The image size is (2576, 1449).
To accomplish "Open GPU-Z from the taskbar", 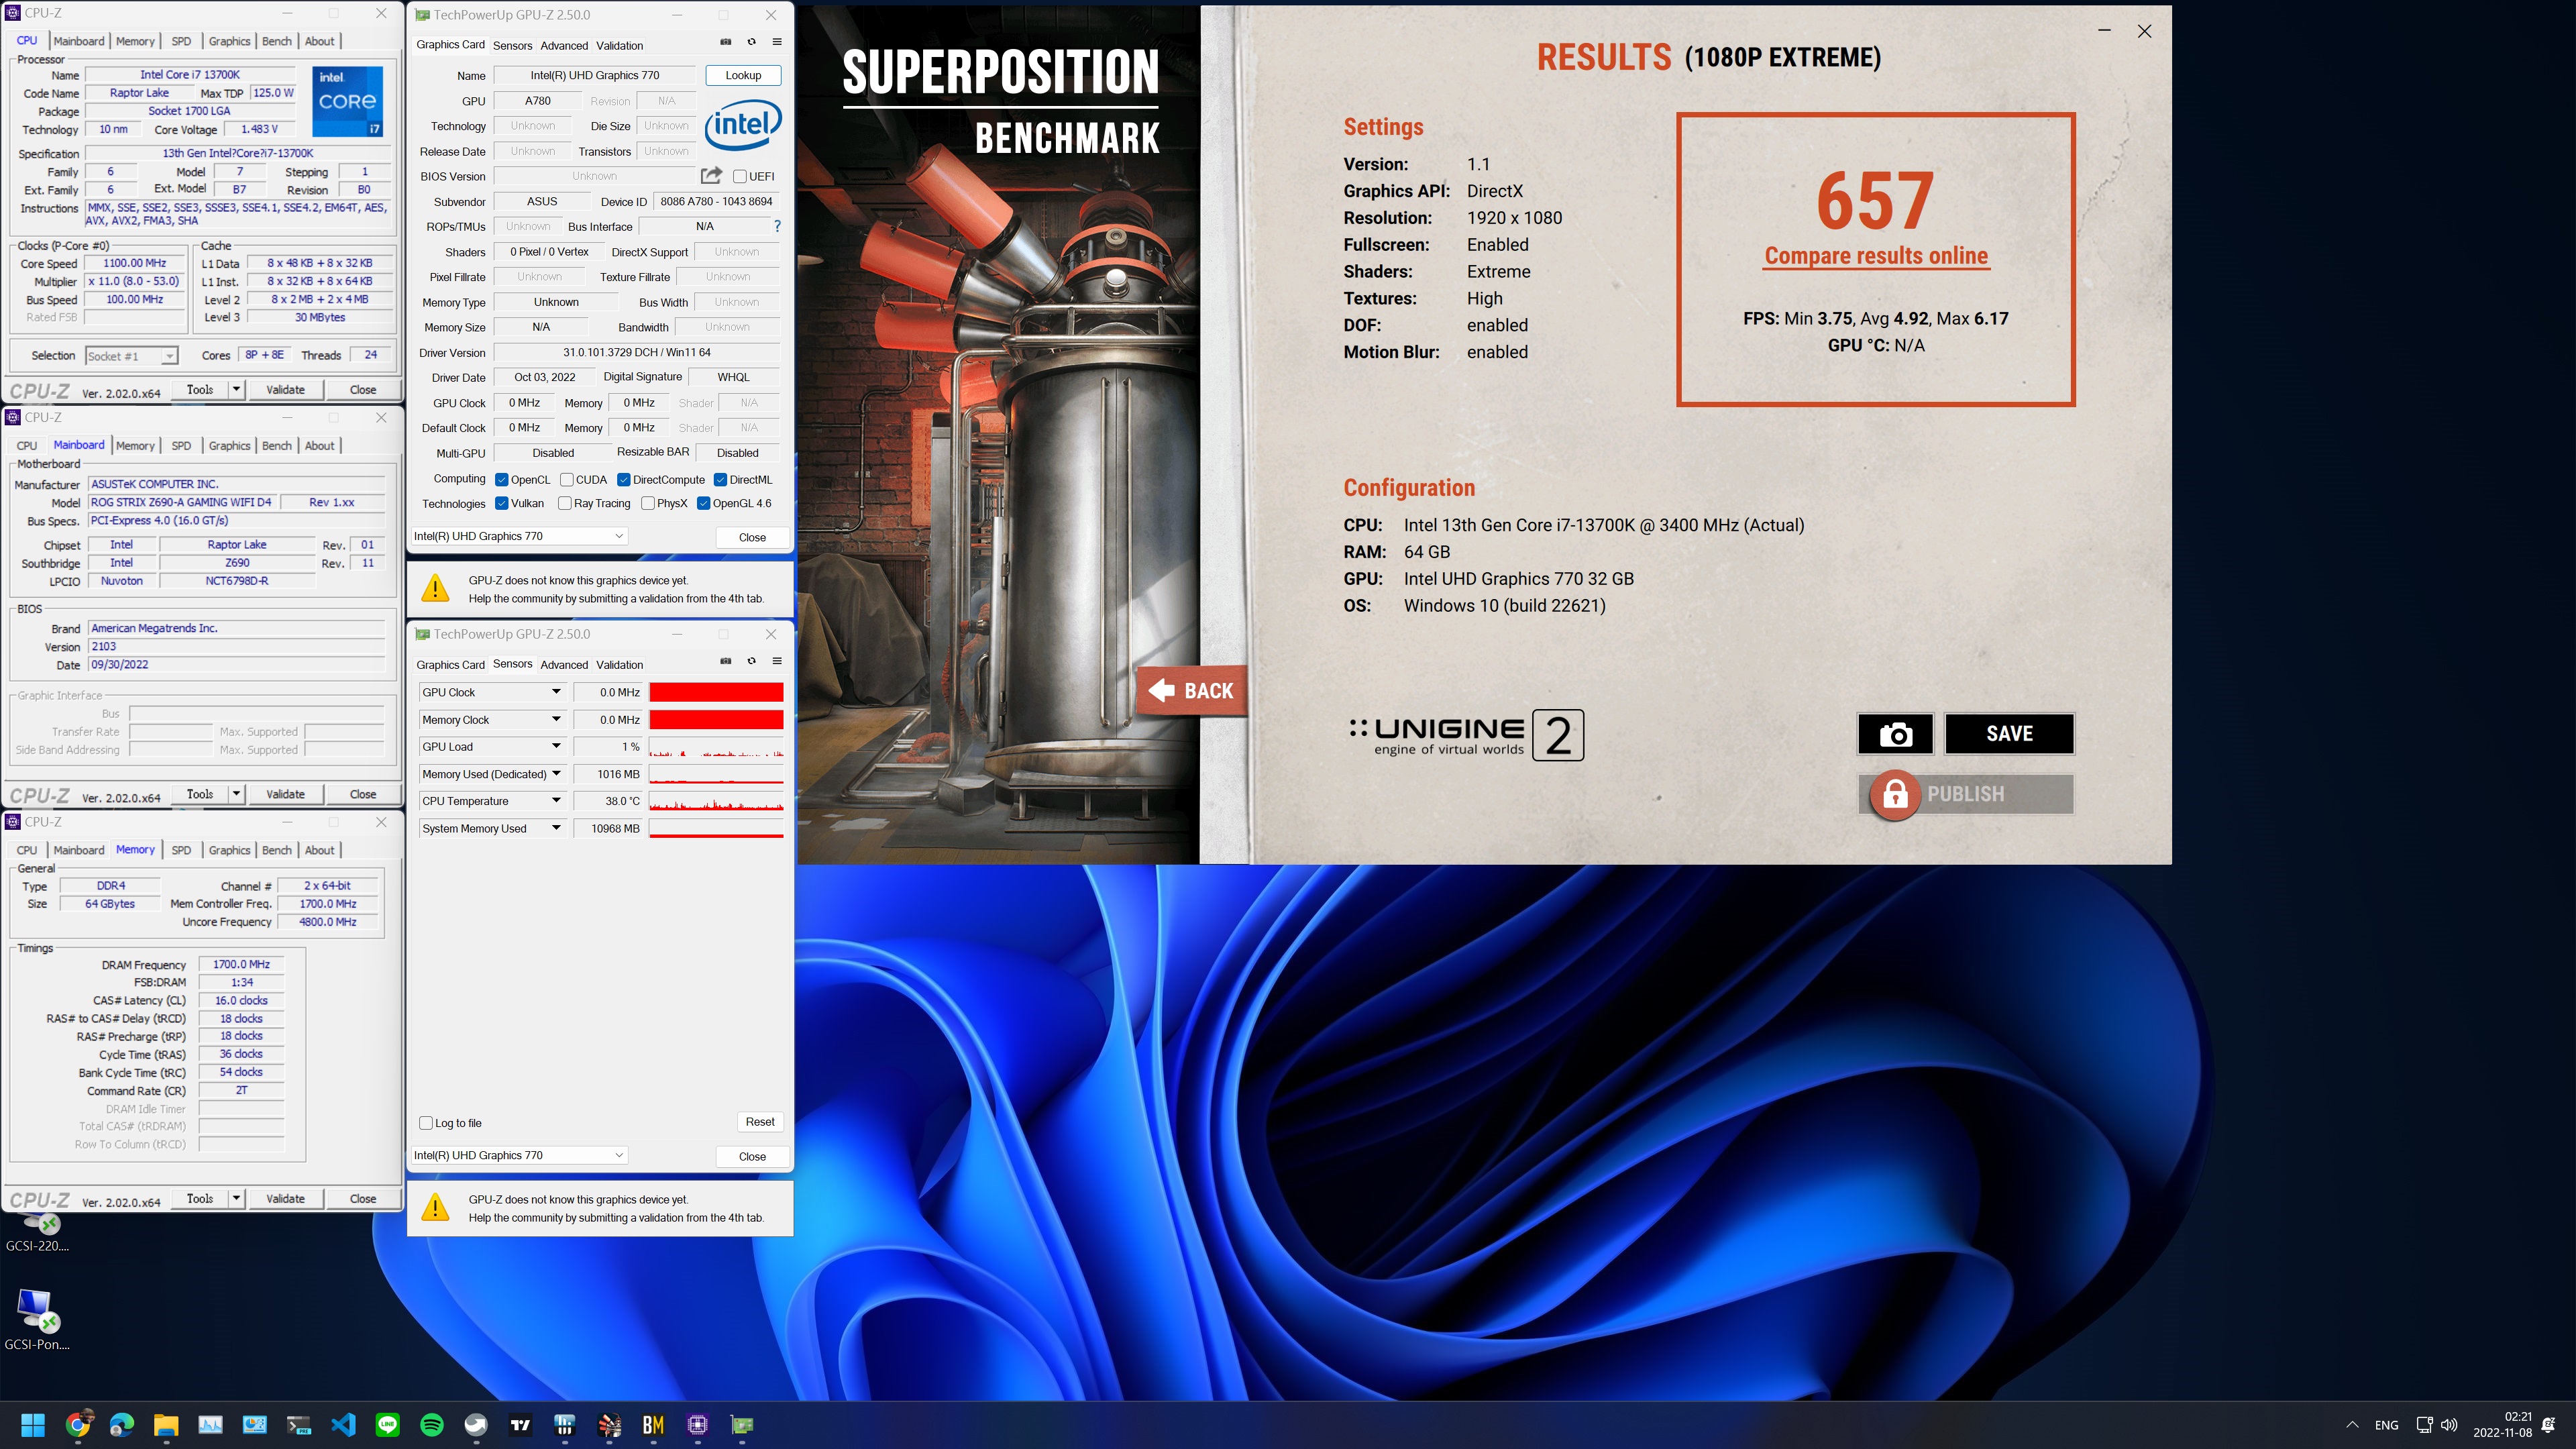I will point(742,1425).
